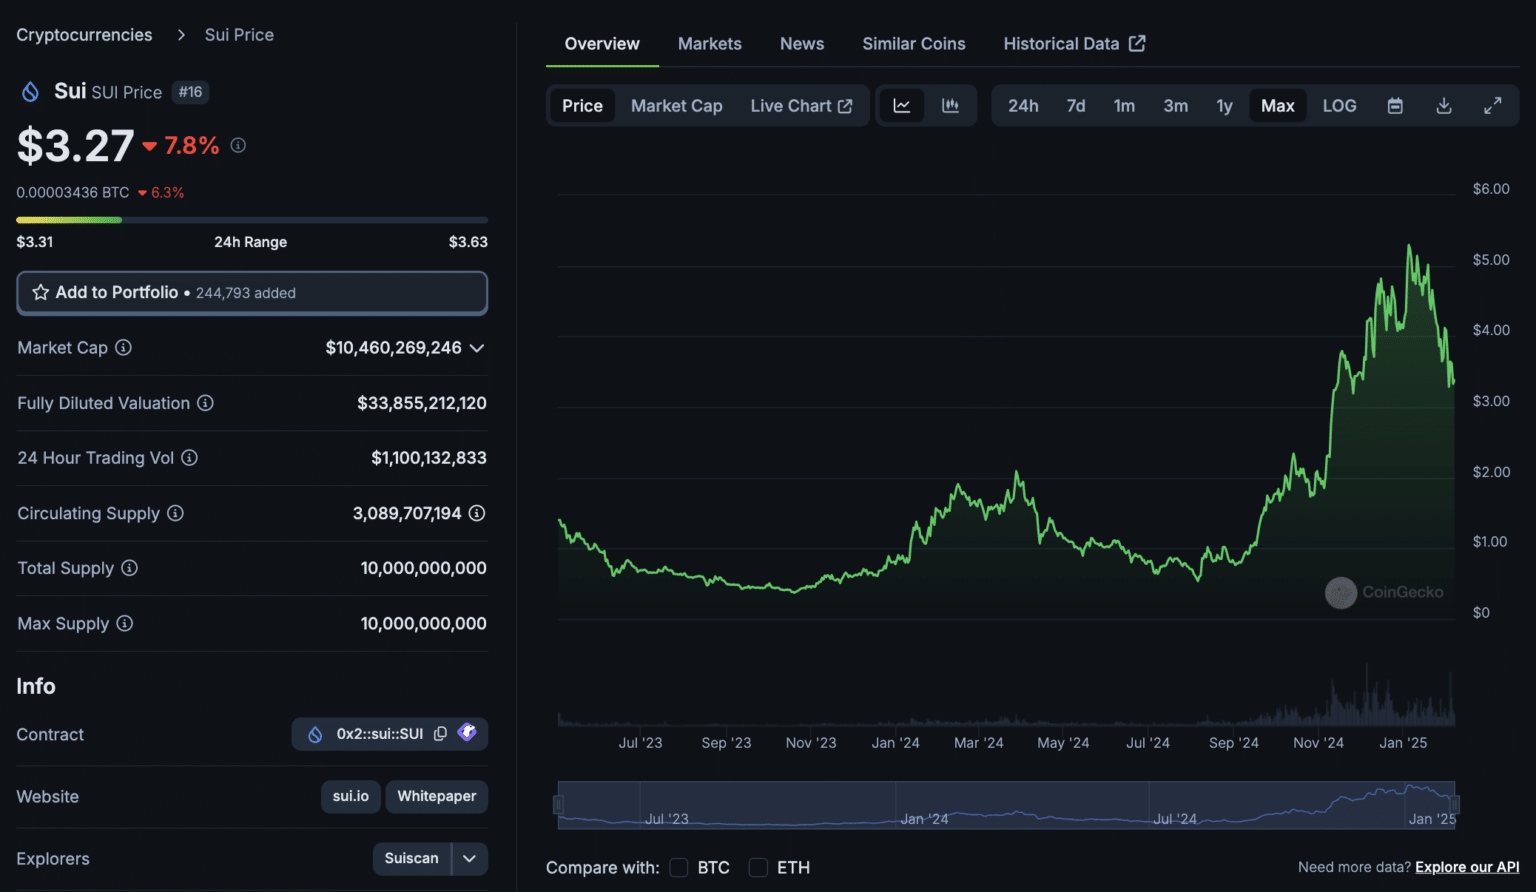The image size is (1536, 892).
Task: Open the Whitepaper link
Action: pos(436,796)
